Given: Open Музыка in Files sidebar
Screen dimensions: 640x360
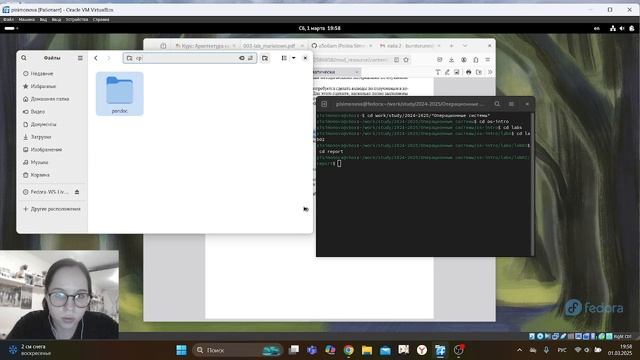Looking at the screenshot, I should 52,162.
